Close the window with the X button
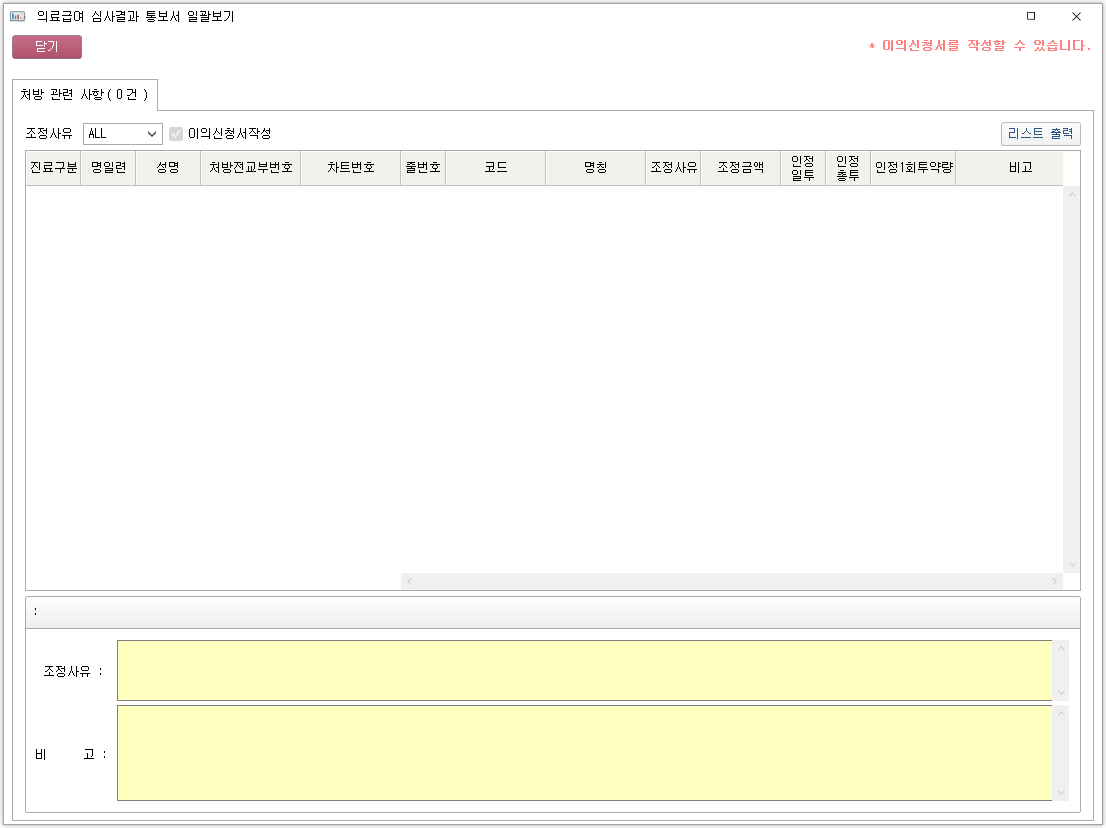This screenshot has width=1106, height=828. [1076, 17]
